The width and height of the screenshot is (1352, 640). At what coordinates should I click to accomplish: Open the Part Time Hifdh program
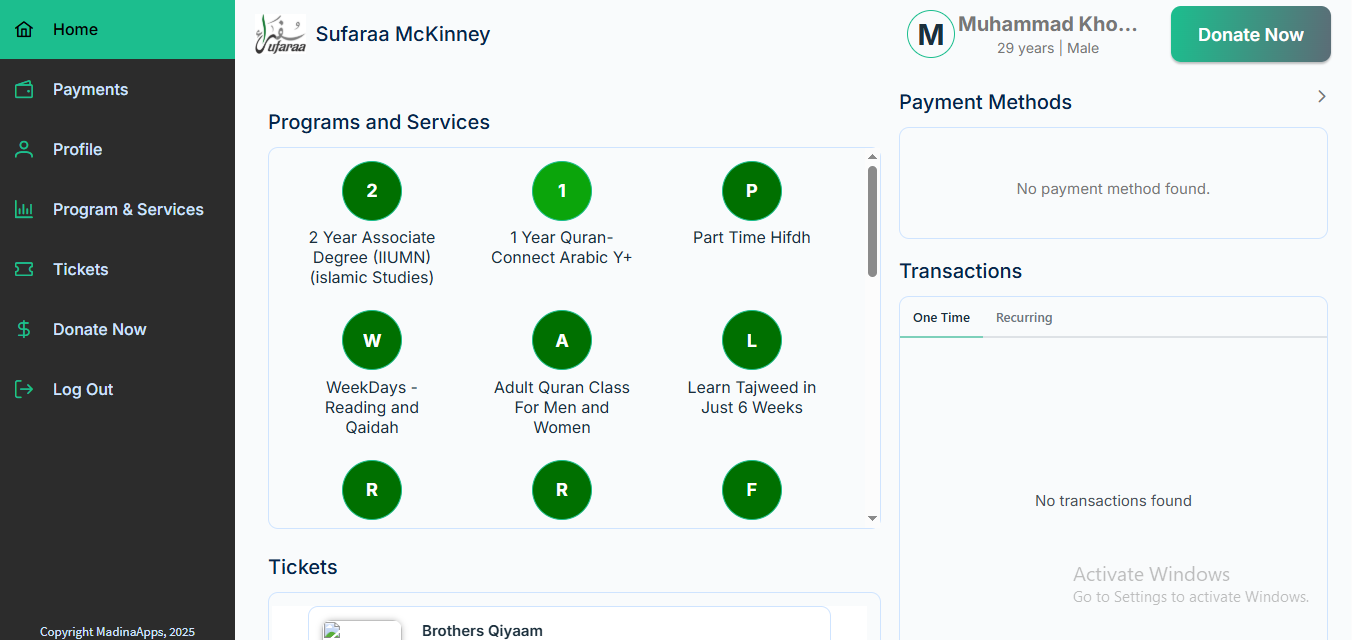tap(752, 191)
